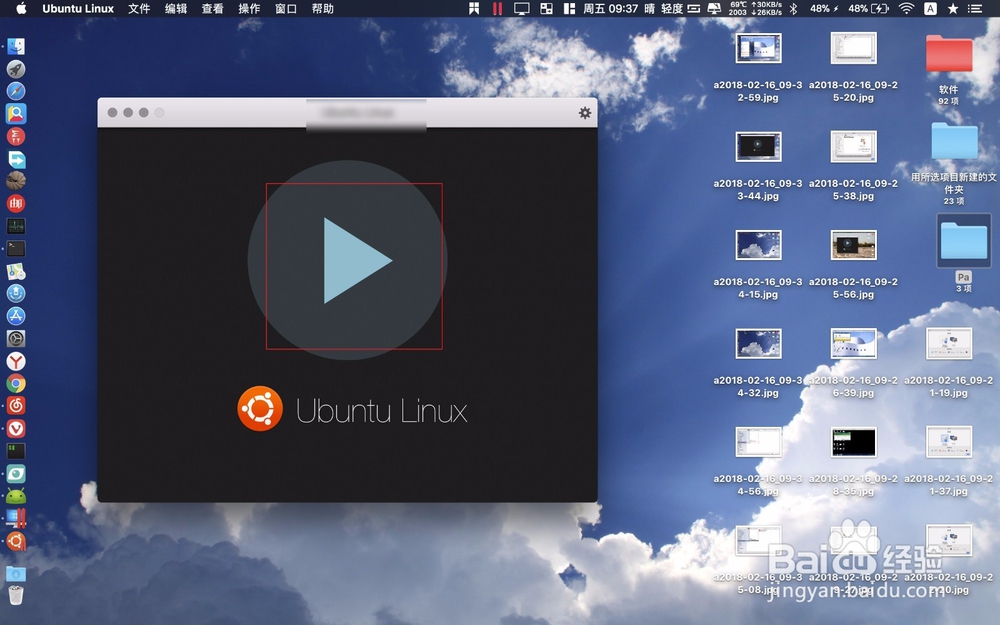Open the VM configuration gear icon

584,113
